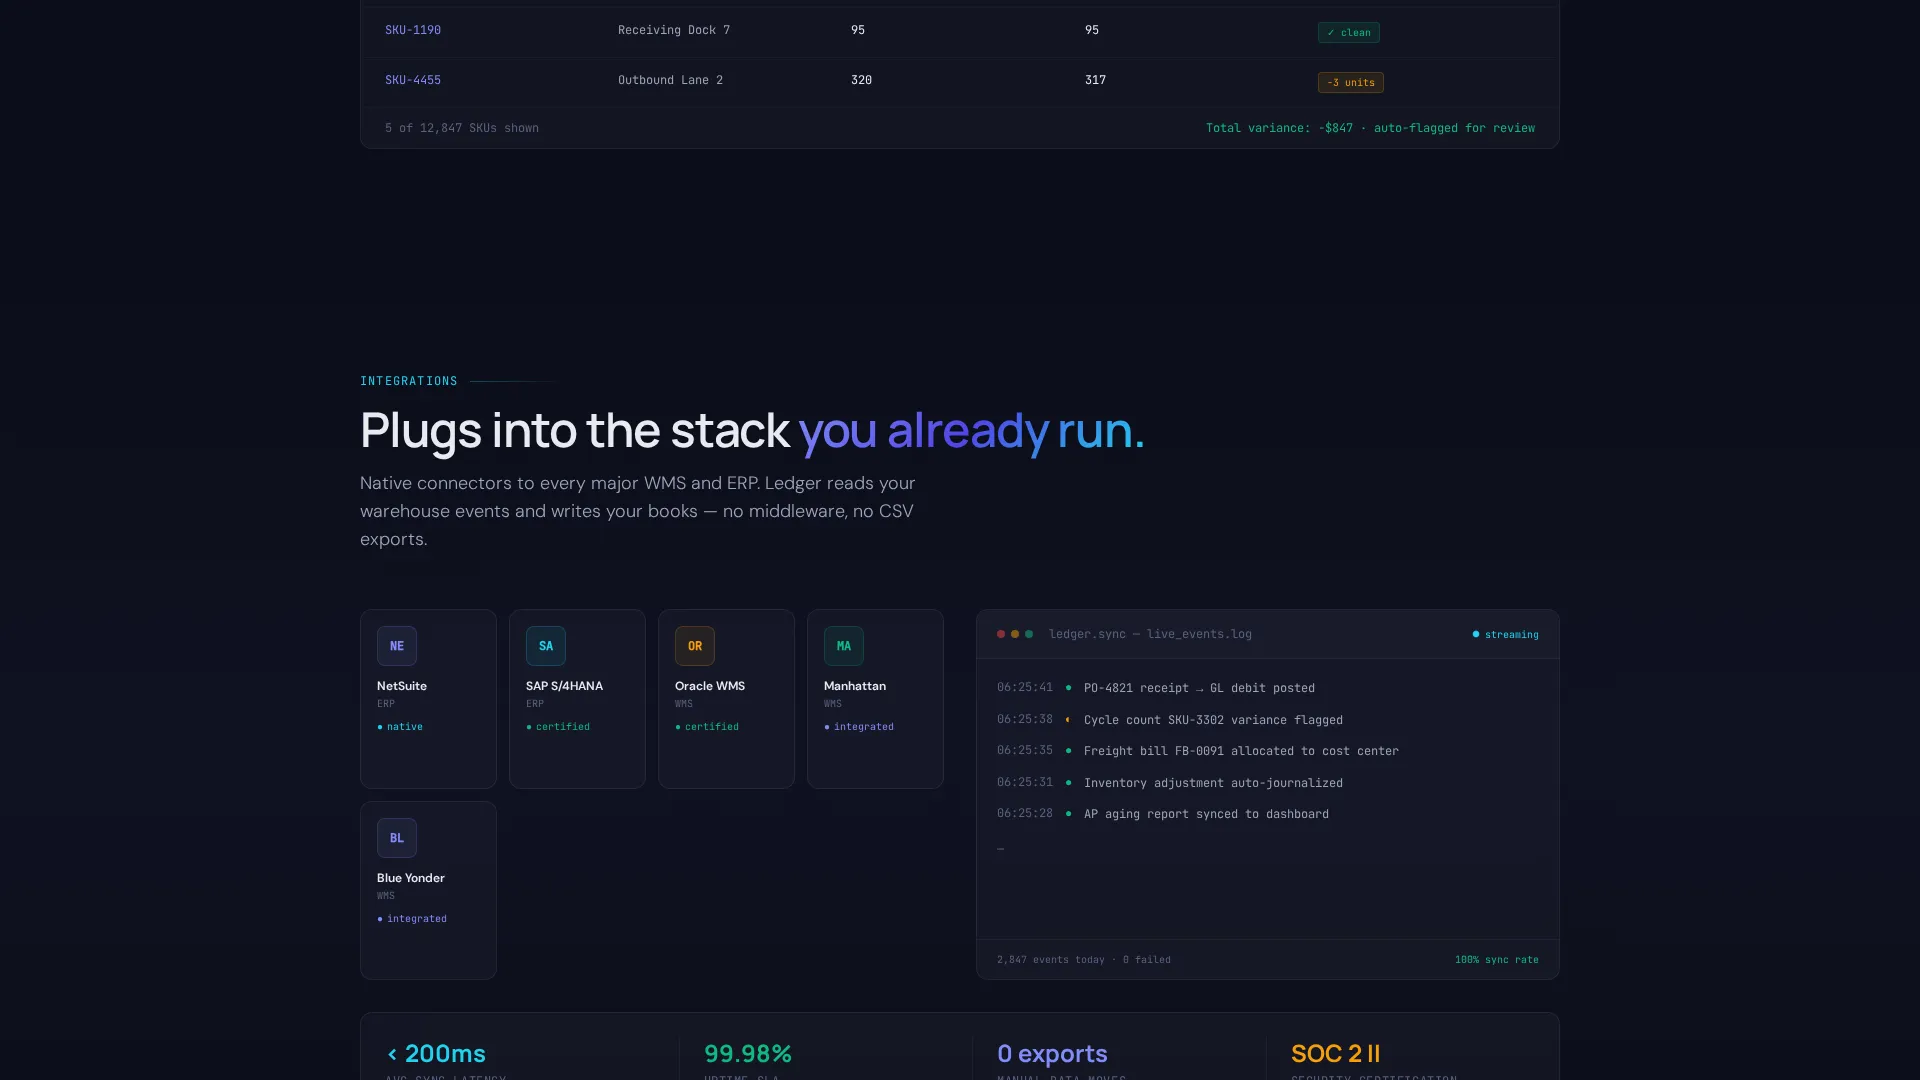Click '5 of 12,847 SKUs shown' text

point(461,128)
